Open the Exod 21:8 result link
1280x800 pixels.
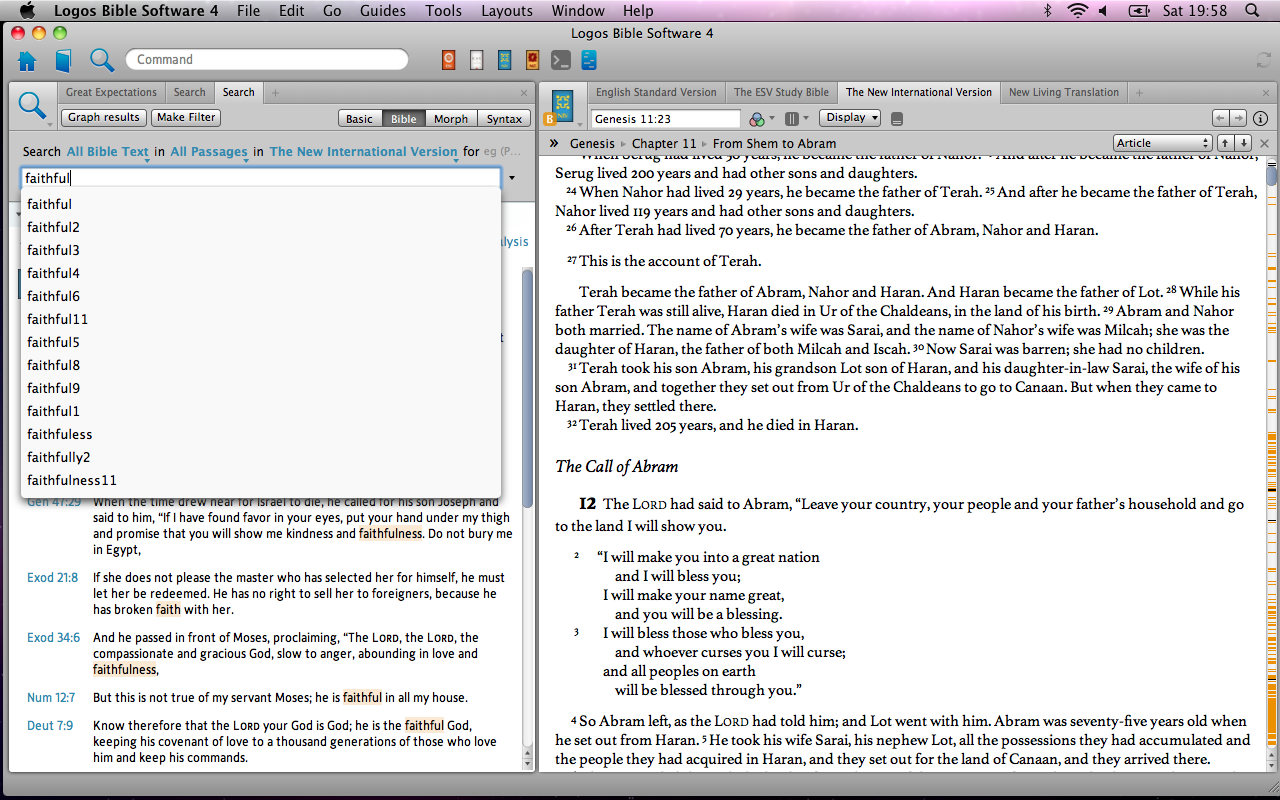[x=52, y=578]
